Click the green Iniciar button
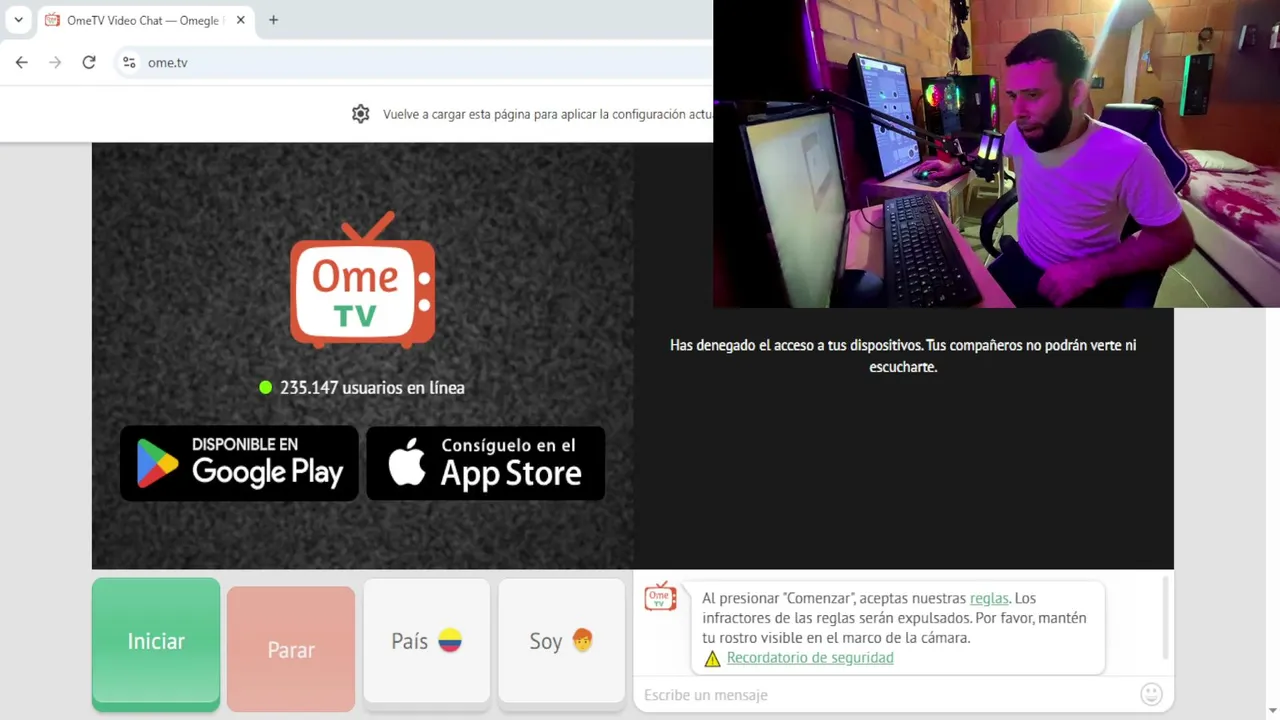This screenshot has width=1280, height=720. 156,642
